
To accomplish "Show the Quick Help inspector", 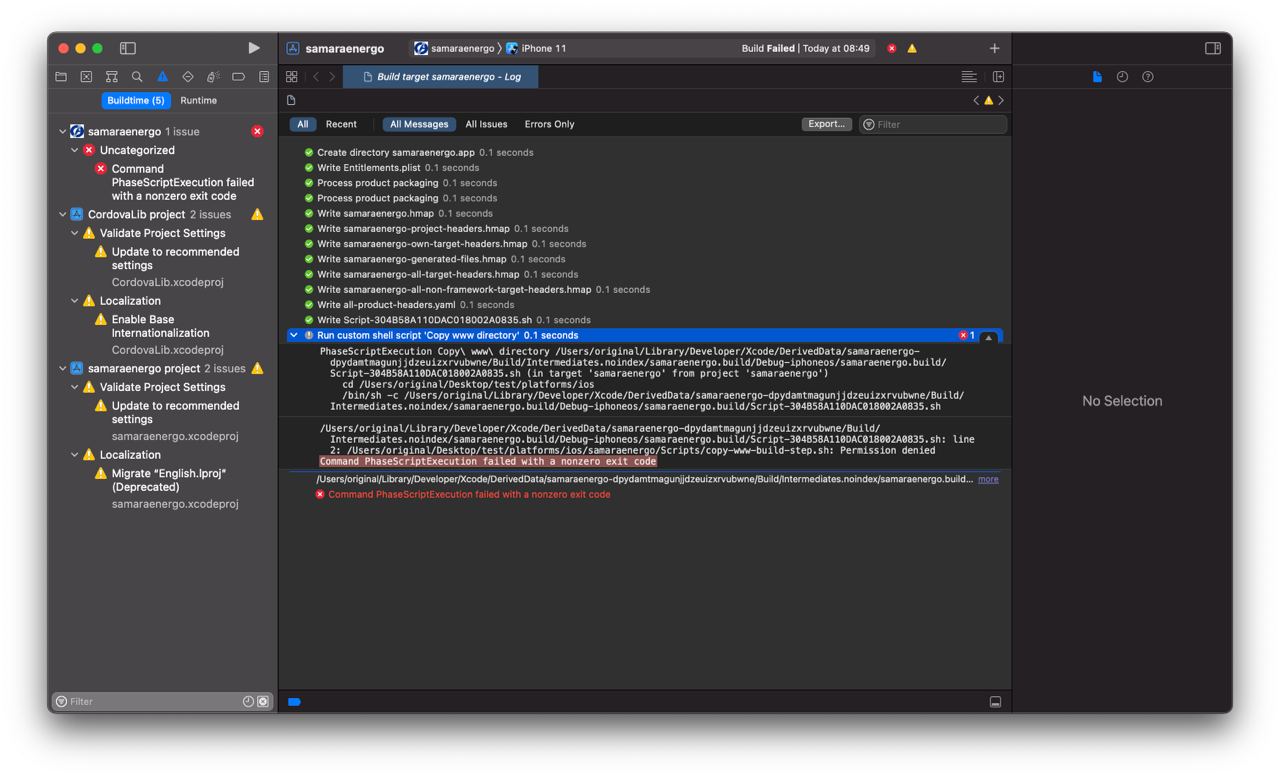I will [1148, 77].
